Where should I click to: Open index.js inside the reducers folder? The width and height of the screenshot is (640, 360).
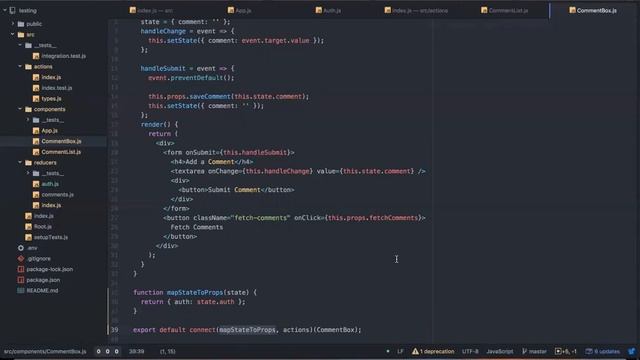tap(51, 205)
